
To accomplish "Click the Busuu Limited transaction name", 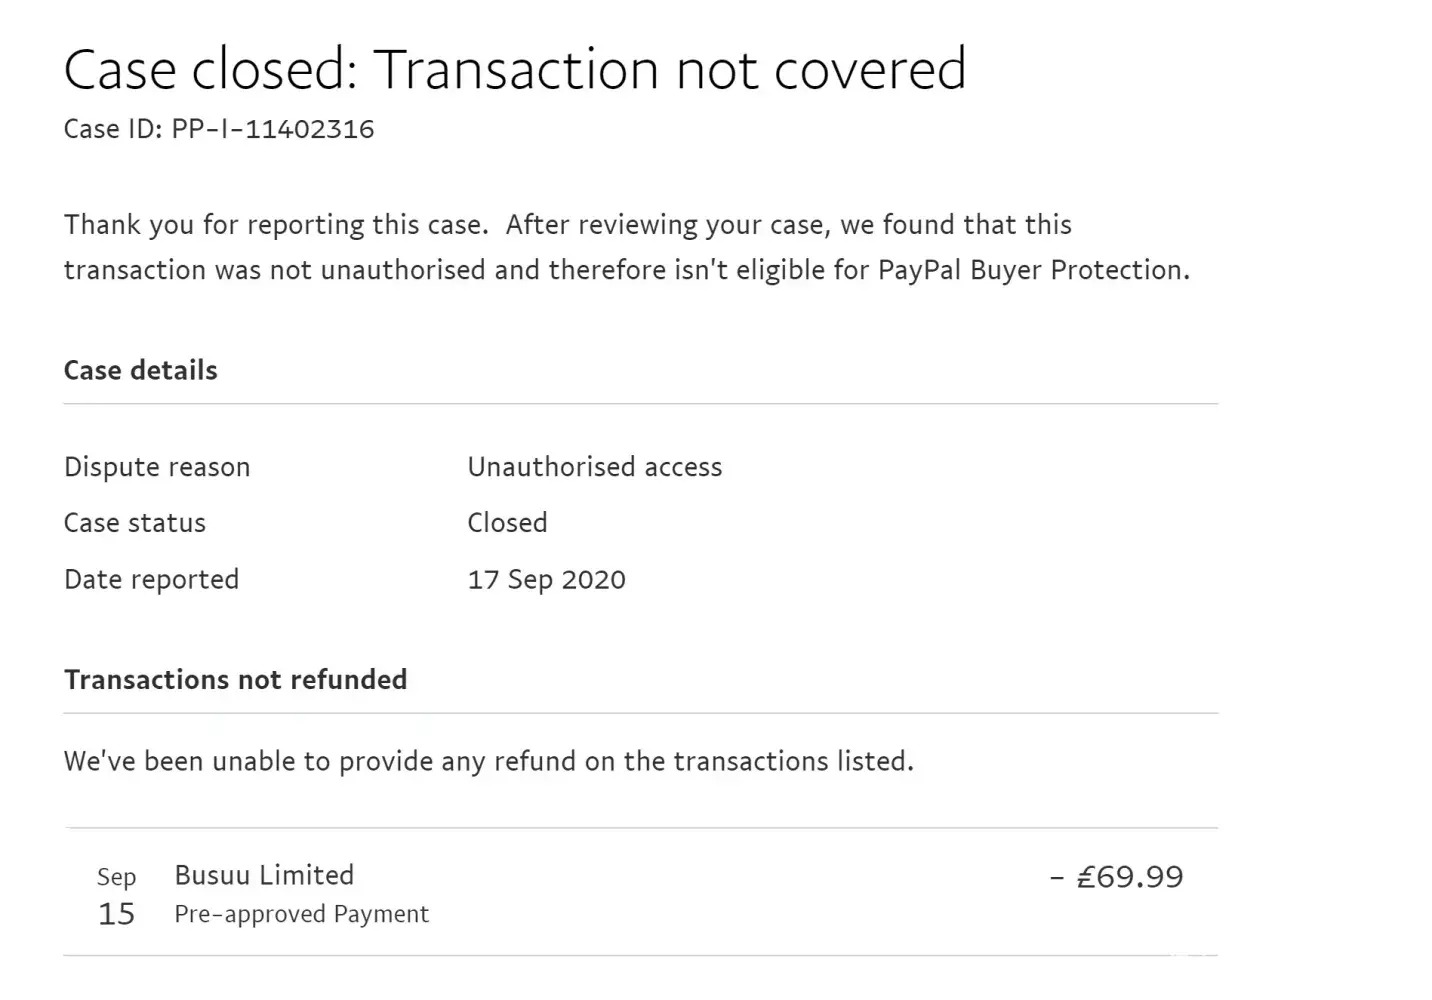I will coord(264,875).
